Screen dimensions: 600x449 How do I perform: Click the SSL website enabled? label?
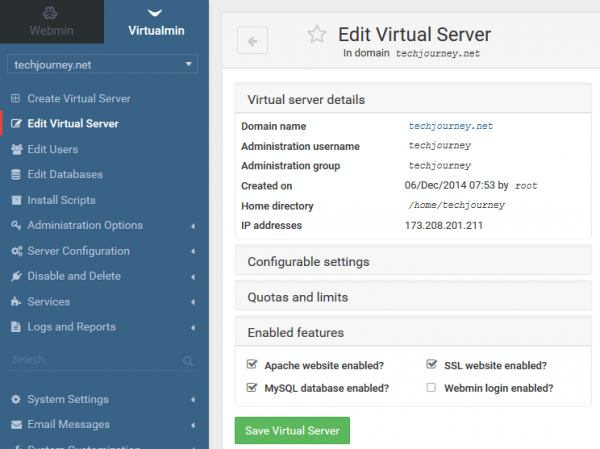tap(496, 366)
